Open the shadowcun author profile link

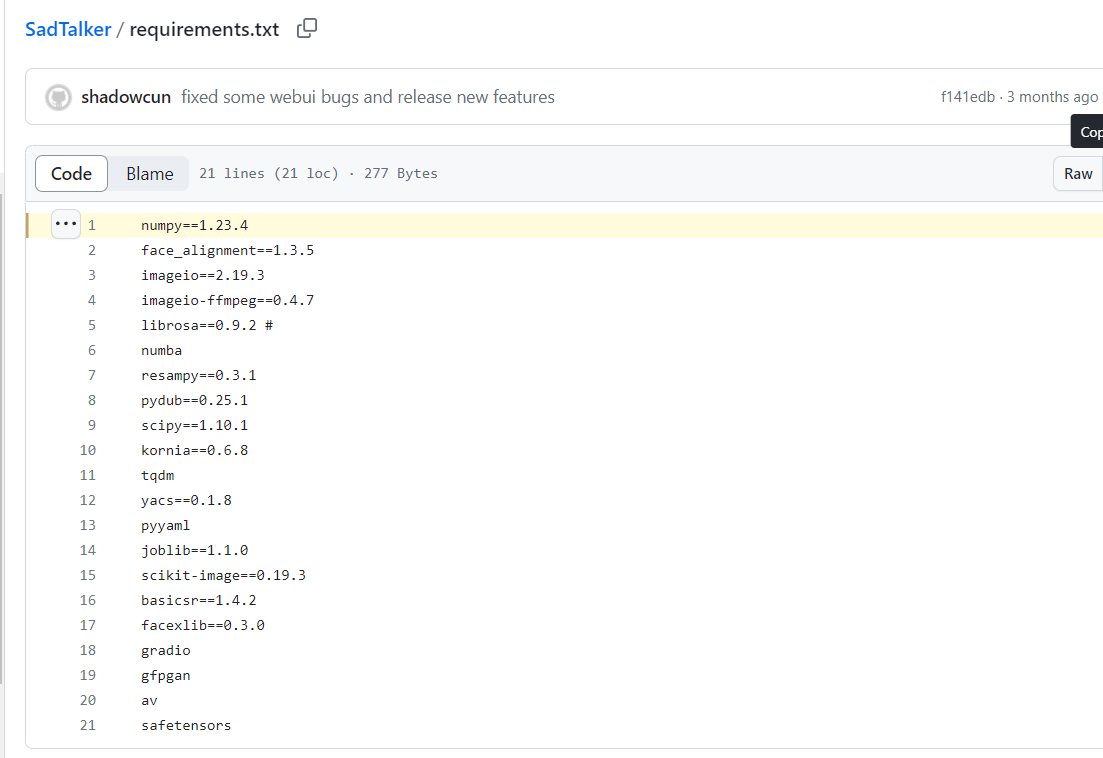coord(126,97)
